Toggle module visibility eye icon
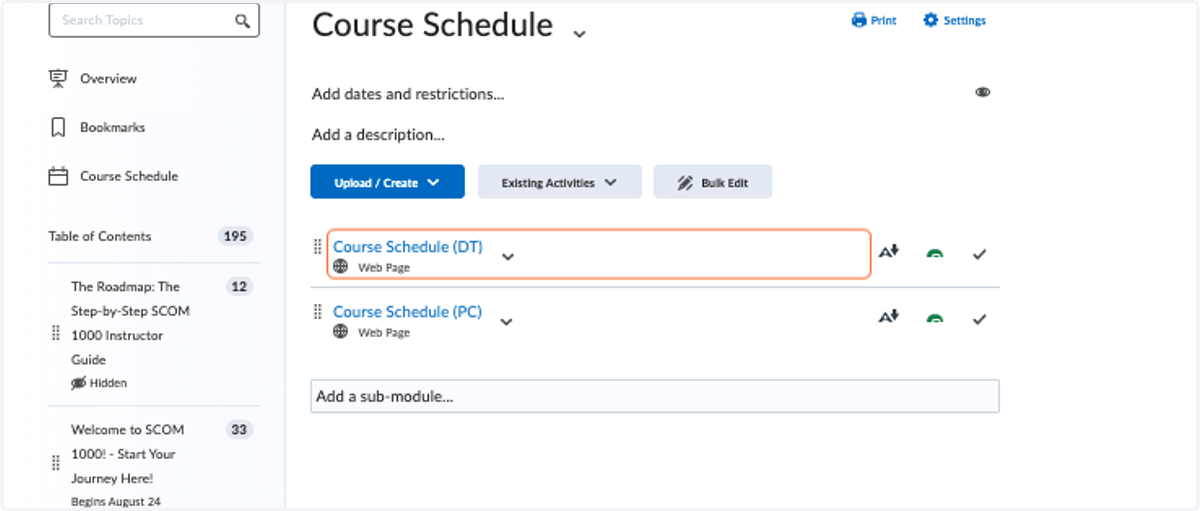The height and width of the screenshot is (511, 1200). pyautogui.click(x=983, y=92)
